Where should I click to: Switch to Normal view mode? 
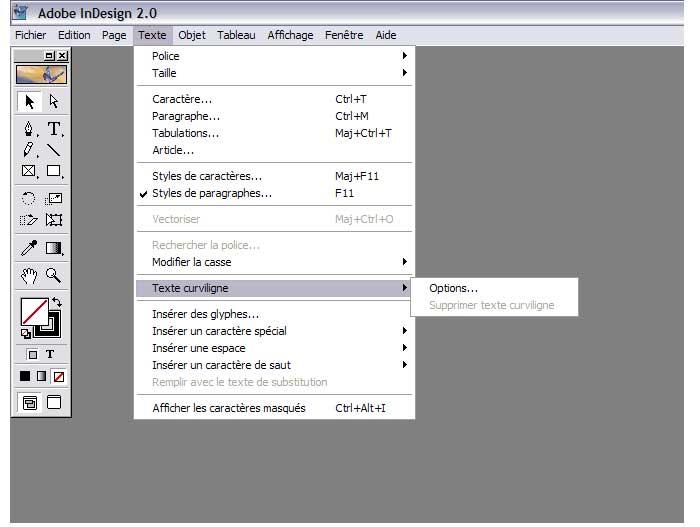(29, 402)
